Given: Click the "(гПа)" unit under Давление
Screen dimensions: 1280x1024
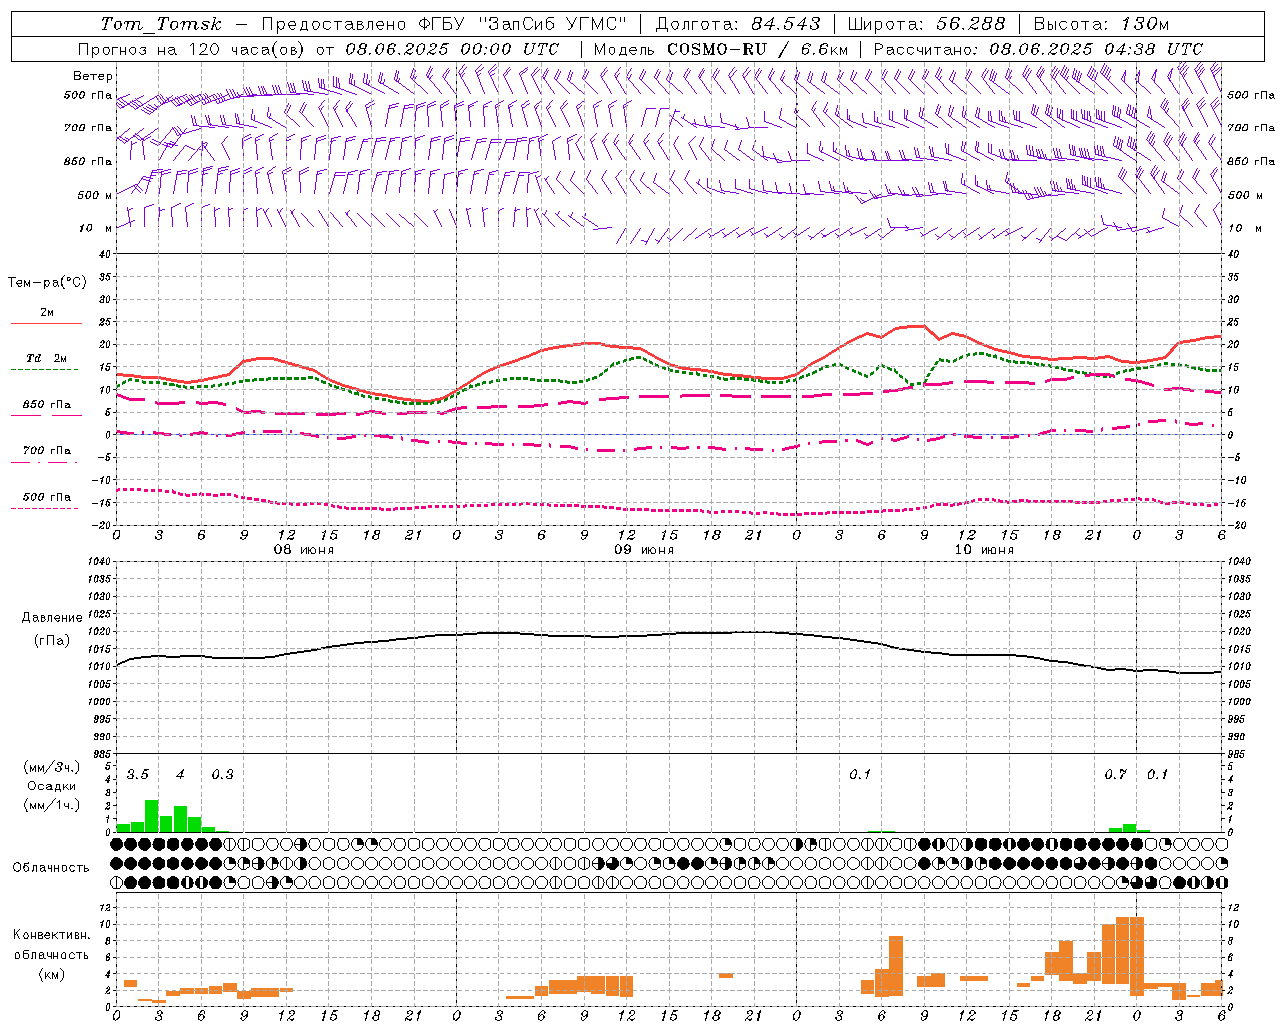Looking at the screenshot, I should [x=52, y=640].
